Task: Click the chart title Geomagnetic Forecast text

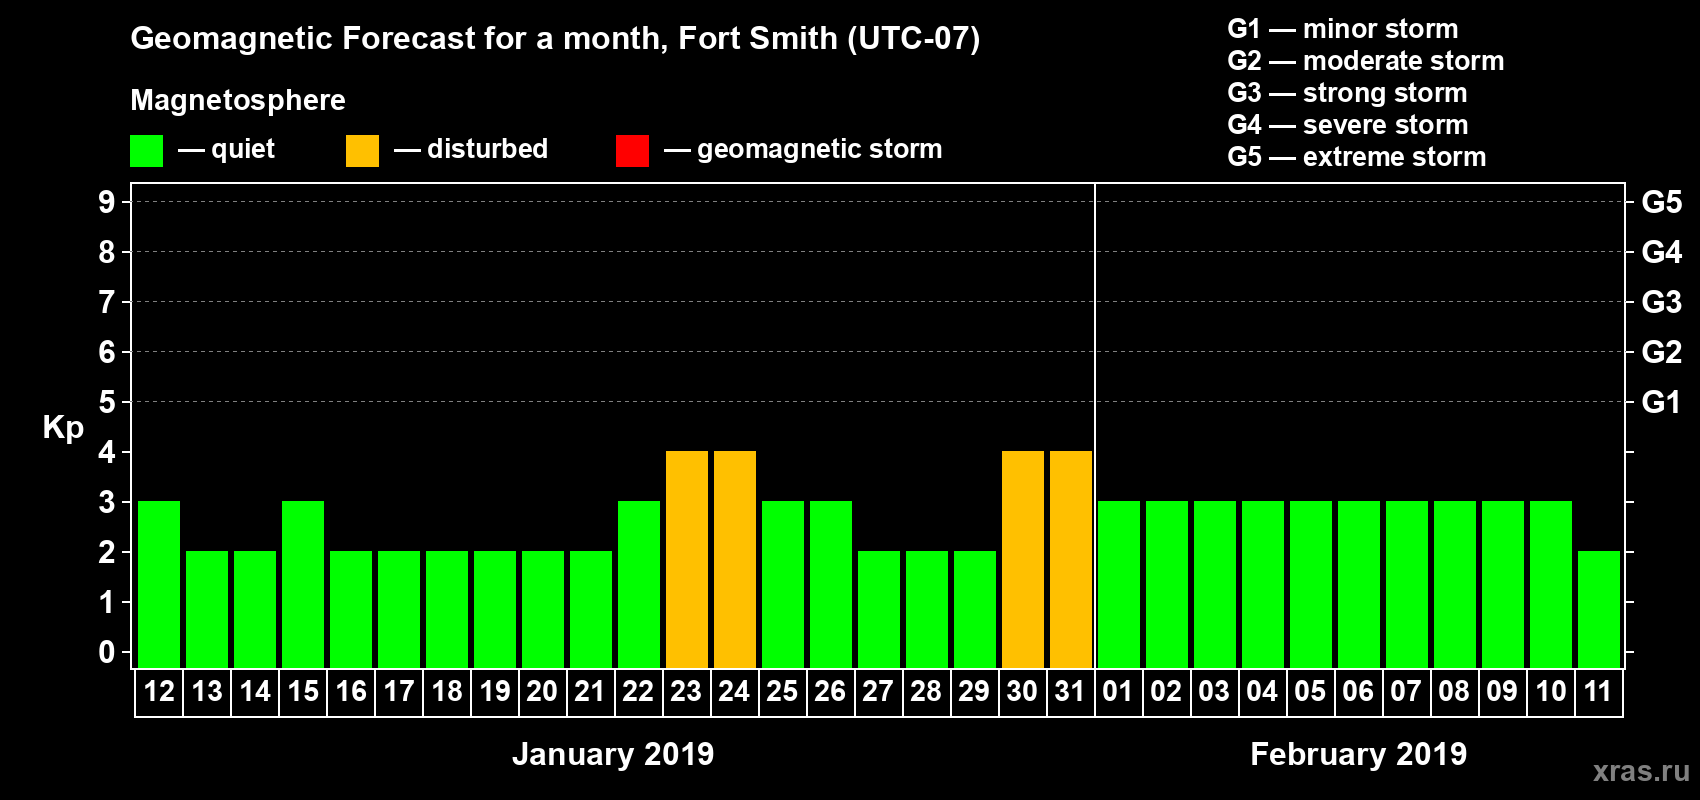Action: pos(555,39)
